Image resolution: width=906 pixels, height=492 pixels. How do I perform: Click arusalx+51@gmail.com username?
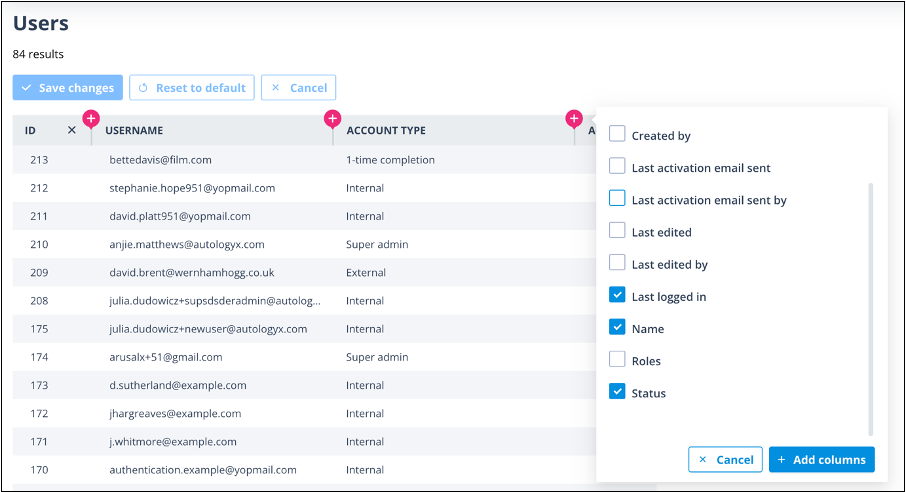point(166,357)
